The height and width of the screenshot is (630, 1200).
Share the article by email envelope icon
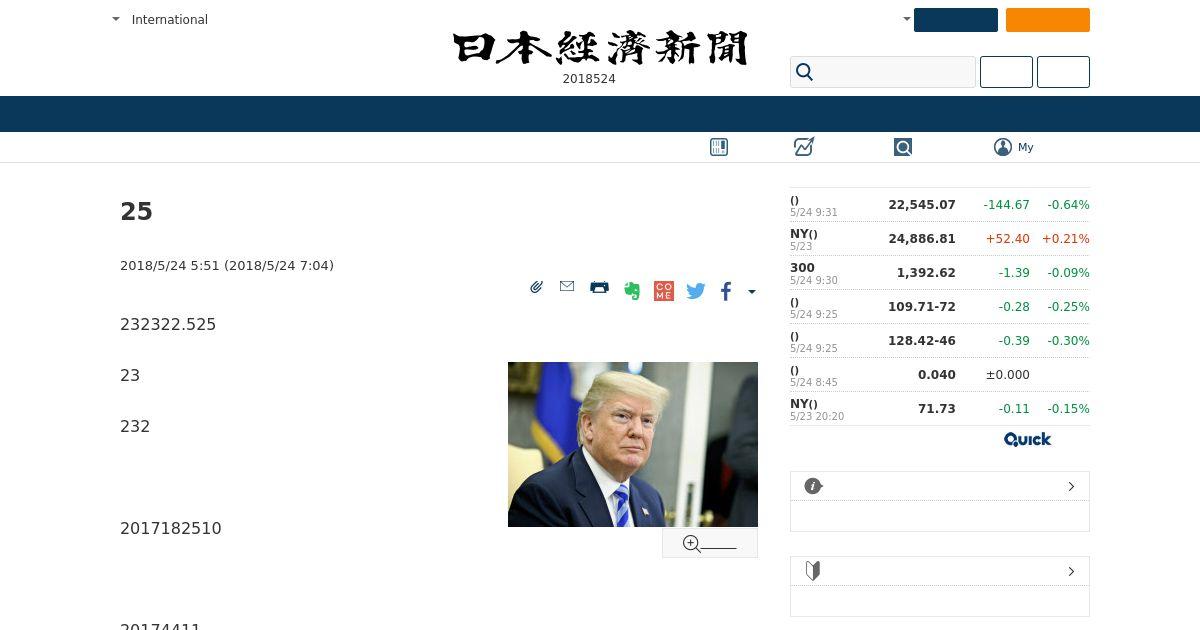[x=567, y=286]
